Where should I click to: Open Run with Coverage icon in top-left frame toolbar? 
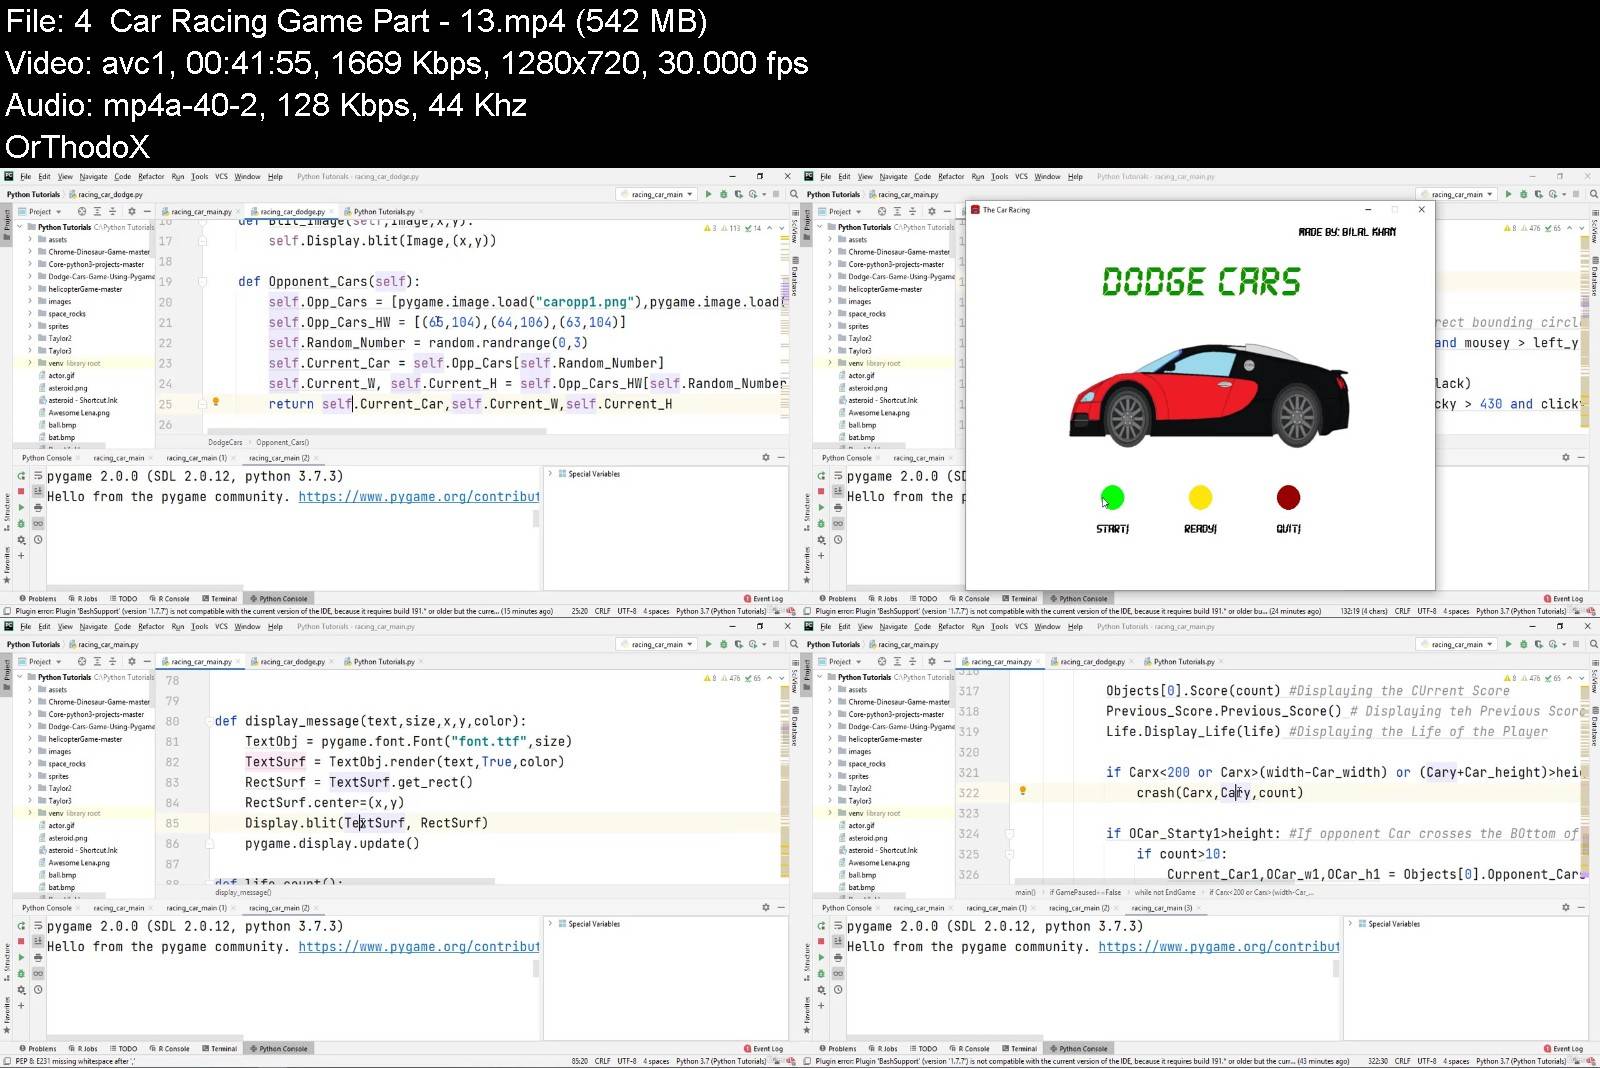pos(739,194)
